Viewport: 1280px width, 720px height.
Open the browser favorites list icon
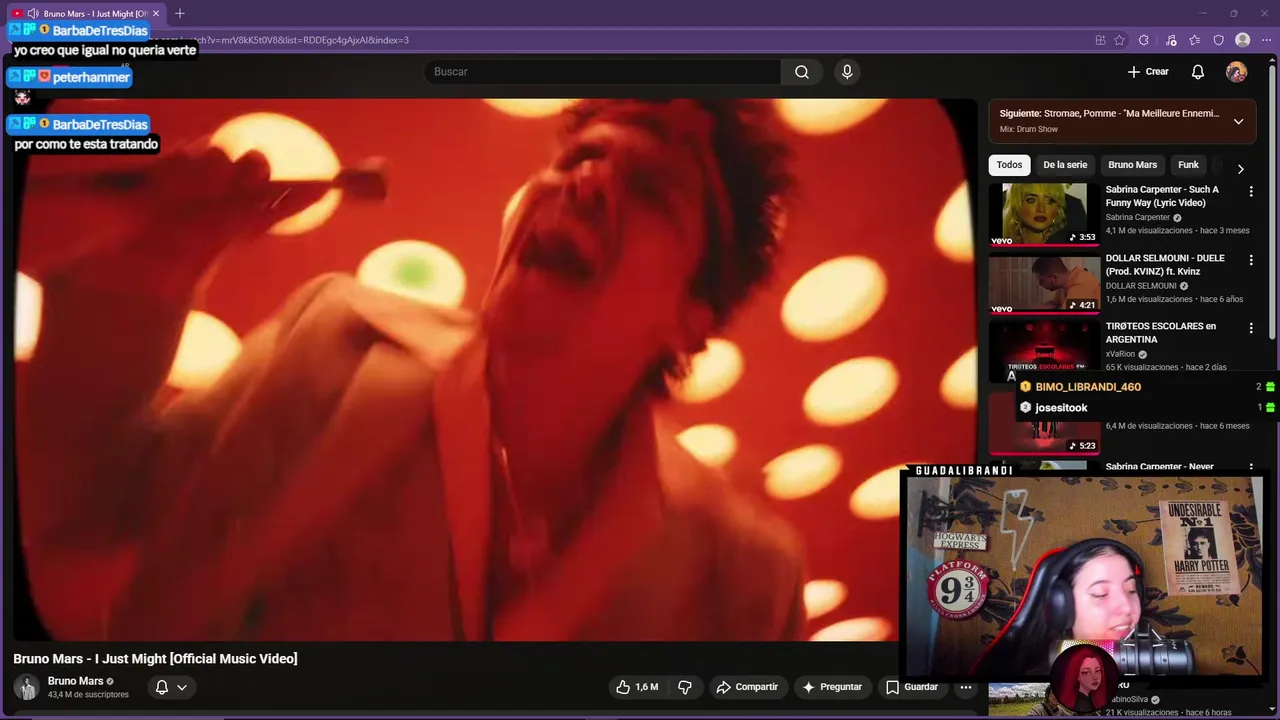(x=1195, y=40)
